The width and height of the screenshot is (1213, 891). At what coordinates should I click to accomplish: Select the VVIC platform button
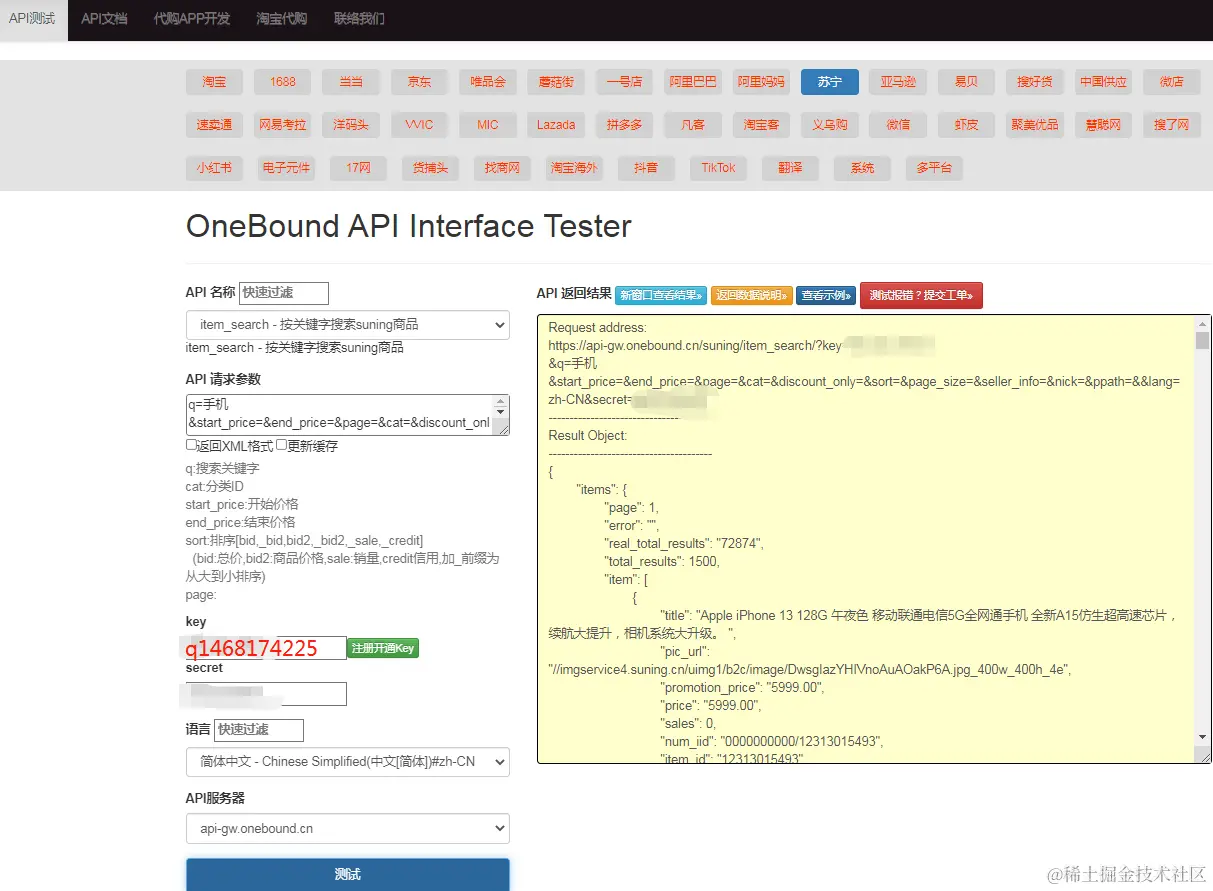pos(419,125)
